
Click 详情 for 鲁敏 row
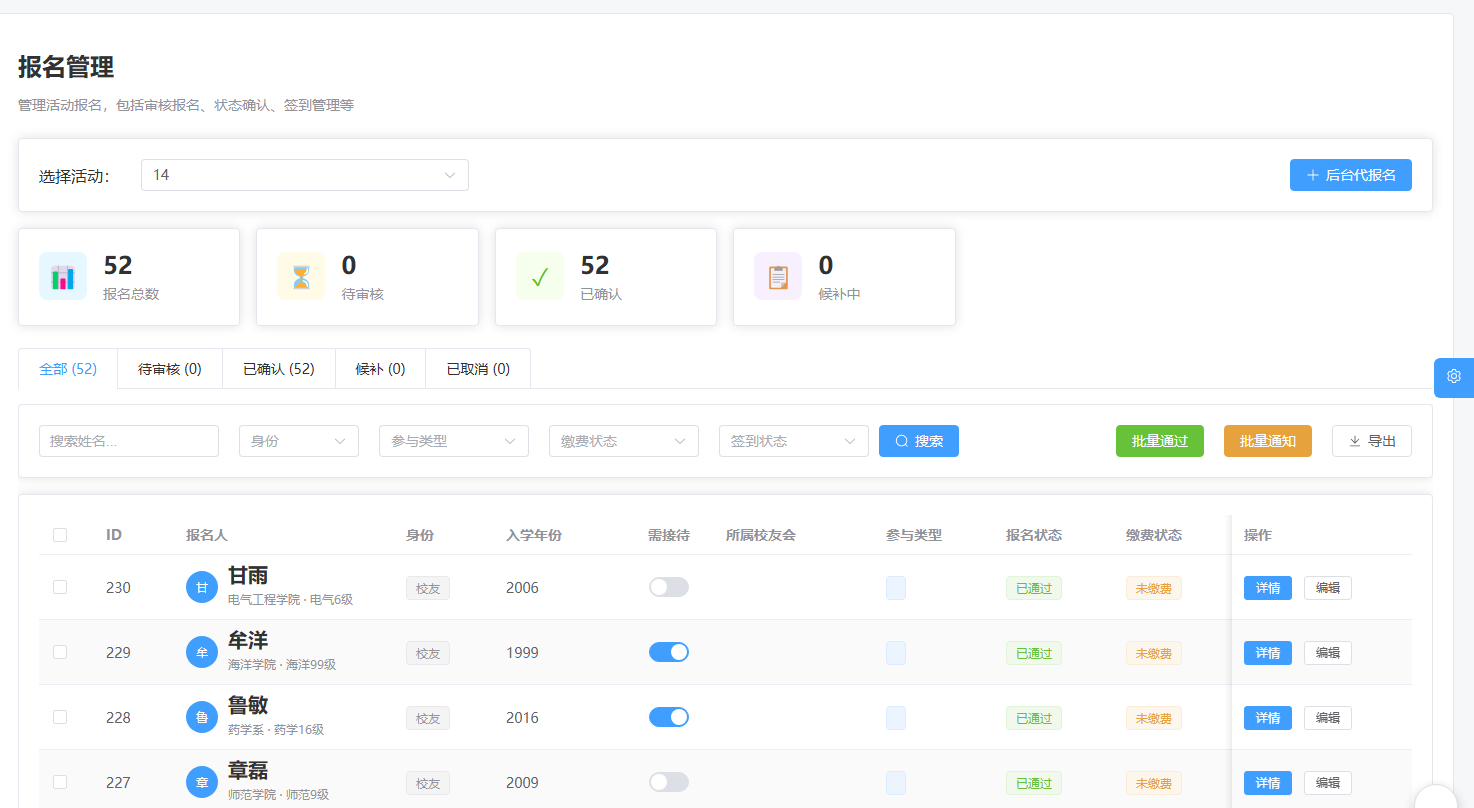1268,718
